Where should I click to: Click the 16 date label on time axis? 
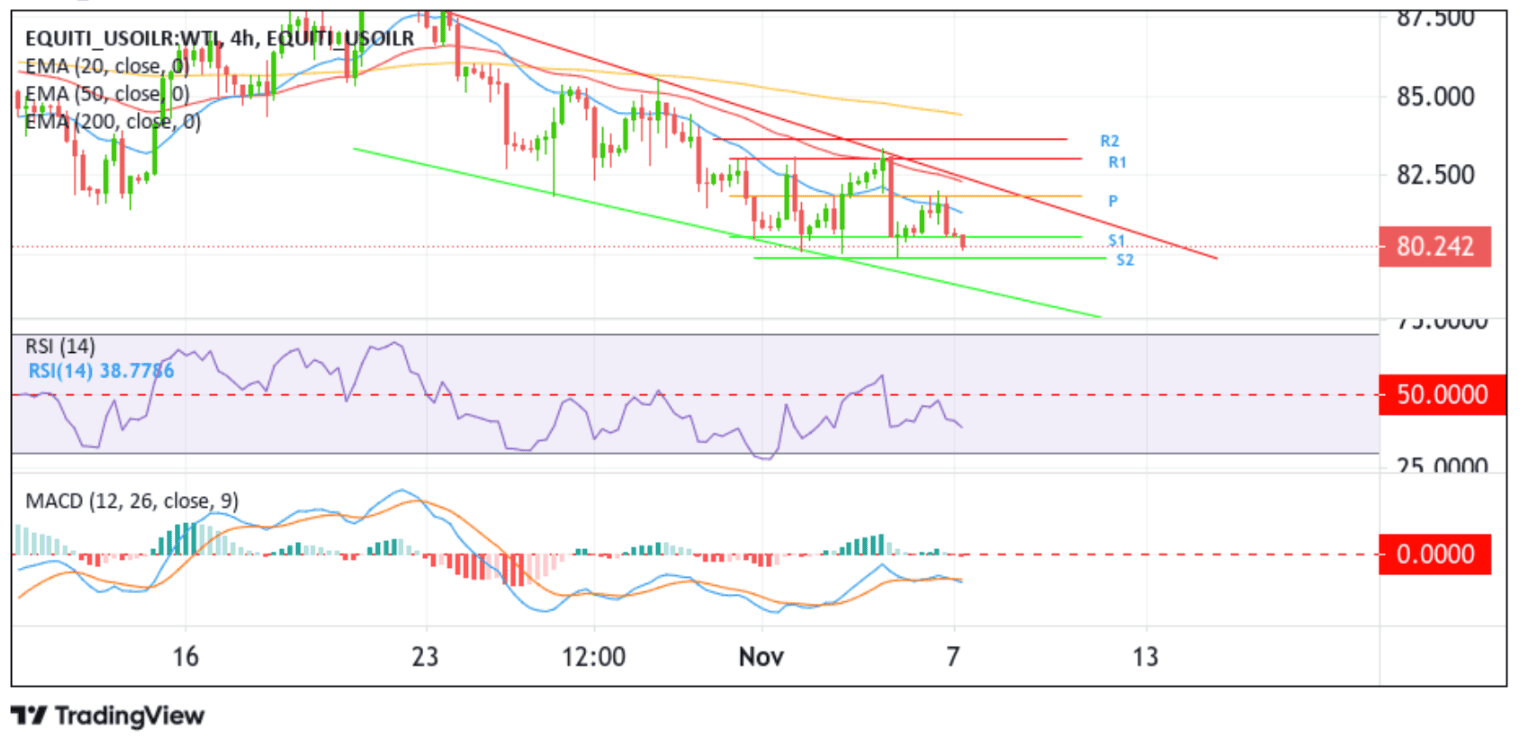185,657
